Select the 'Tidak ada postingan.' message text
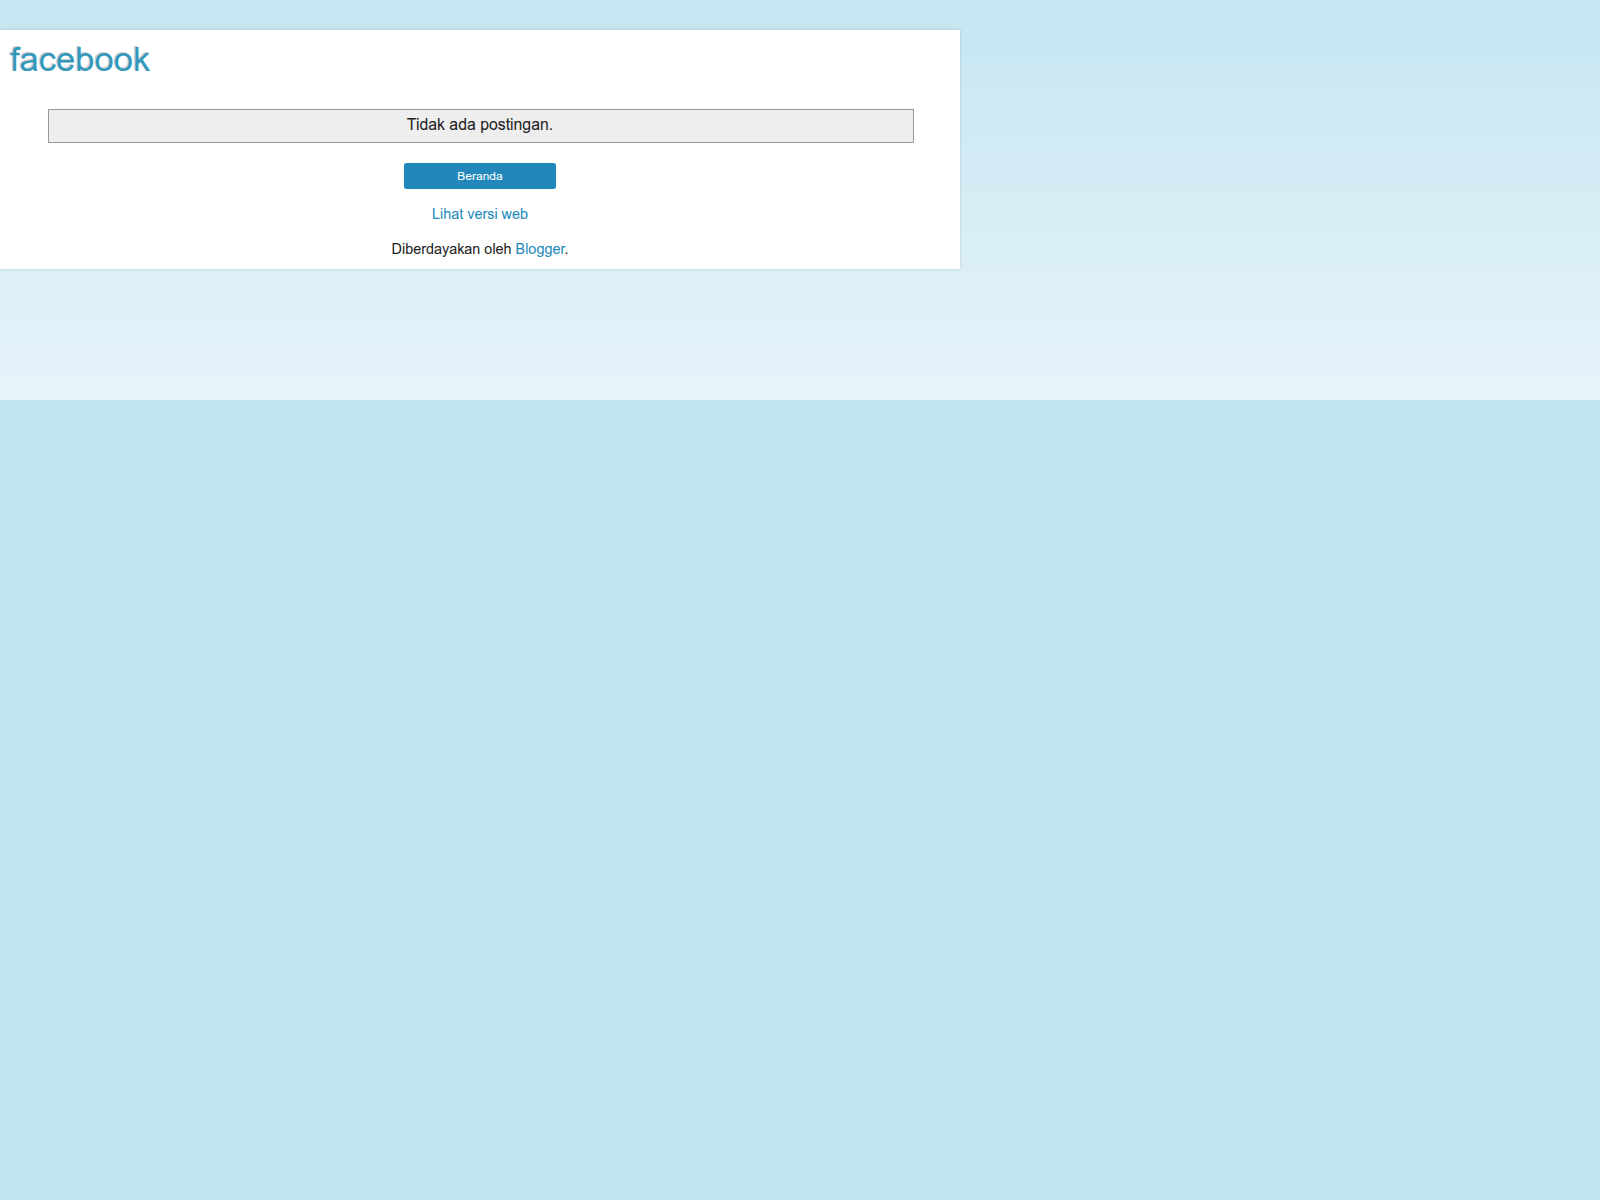 480,125
